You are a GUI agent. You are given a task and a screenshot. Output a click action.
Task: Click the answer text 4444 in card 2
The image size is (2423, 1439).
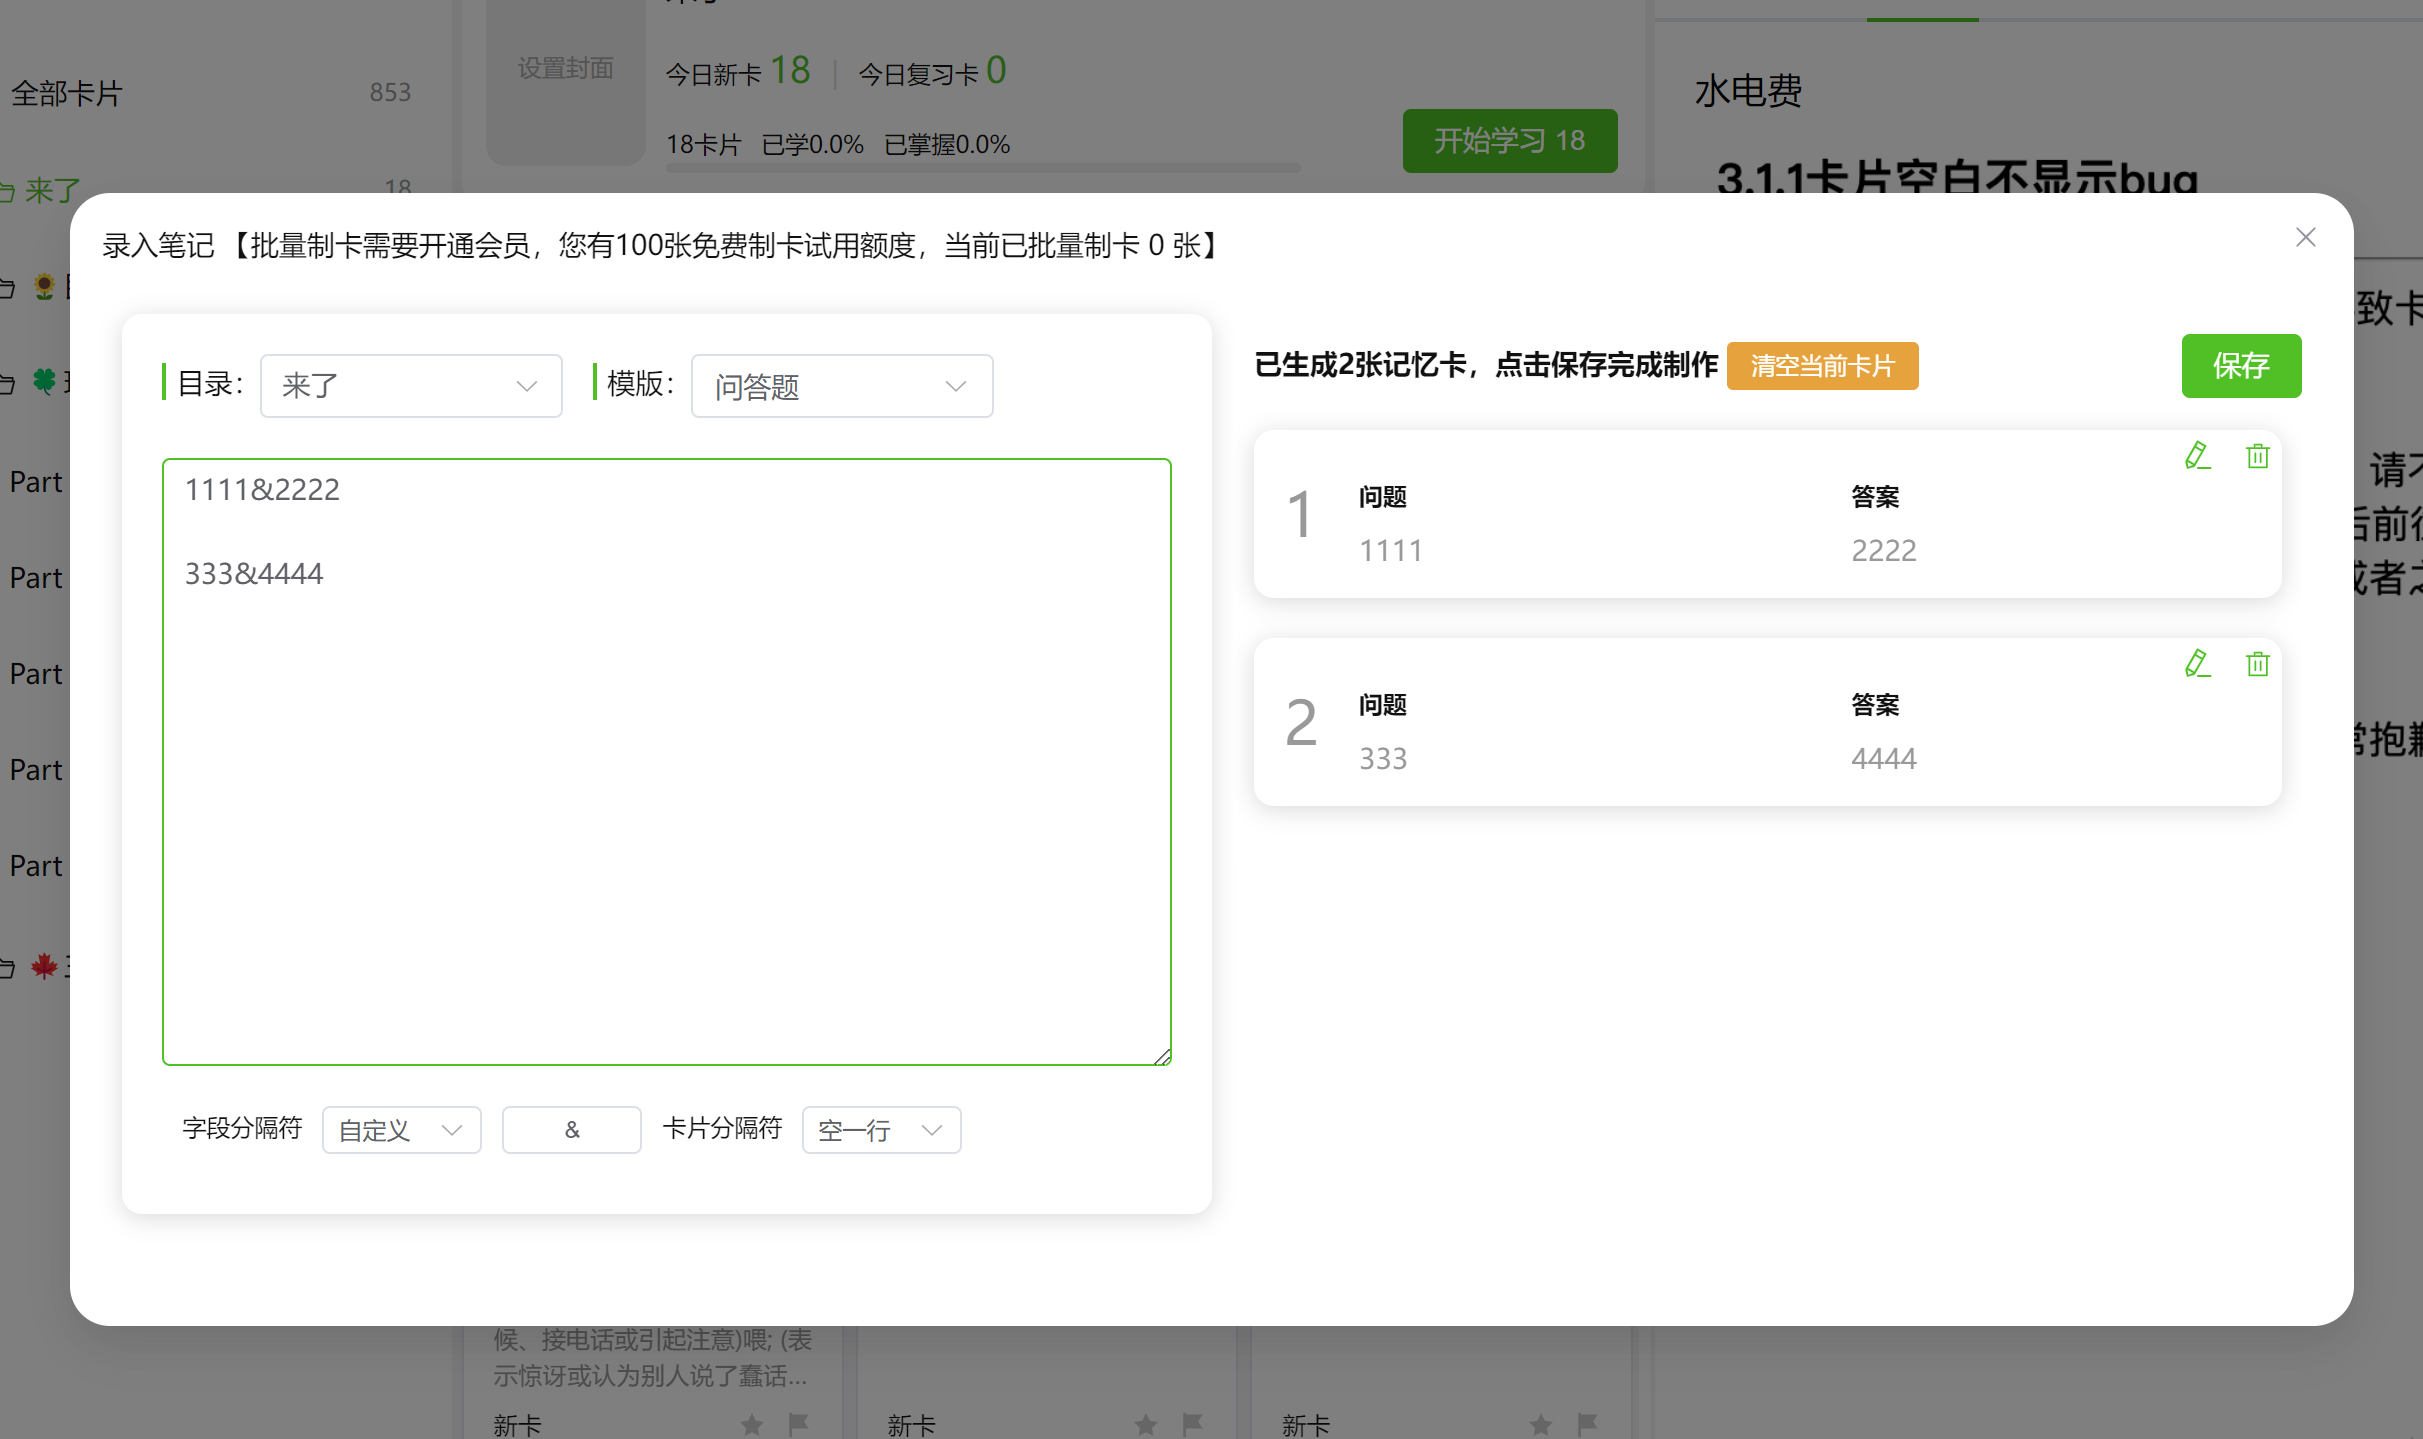pyautogui.click(x=1884, y=759)
